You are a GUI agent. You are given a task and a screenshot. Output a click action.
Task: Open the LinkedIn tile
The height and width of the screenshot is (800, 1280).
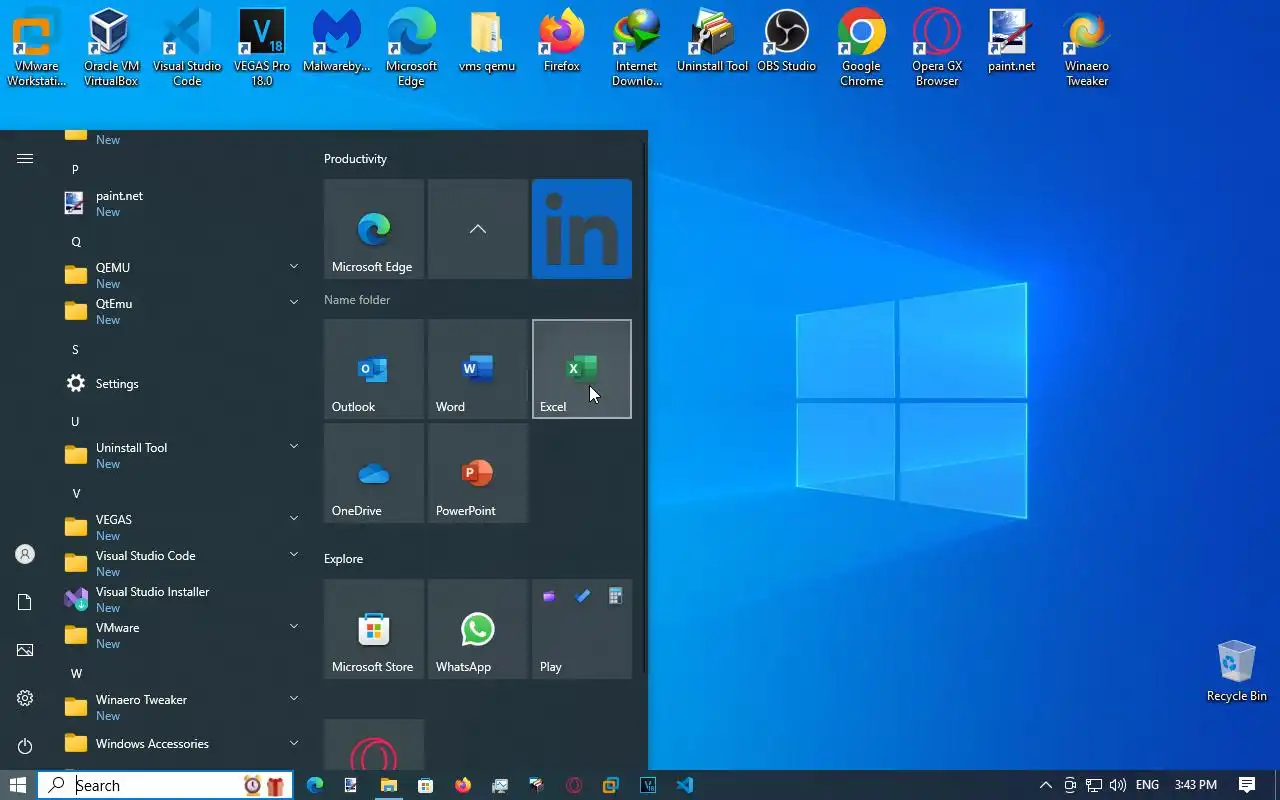(582, 229)
